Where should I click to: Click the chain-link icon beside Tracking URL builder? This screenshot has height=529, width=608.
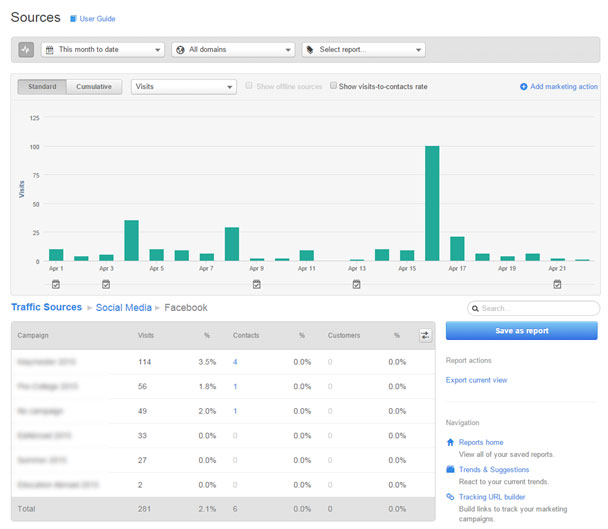(x=450, y=496)
